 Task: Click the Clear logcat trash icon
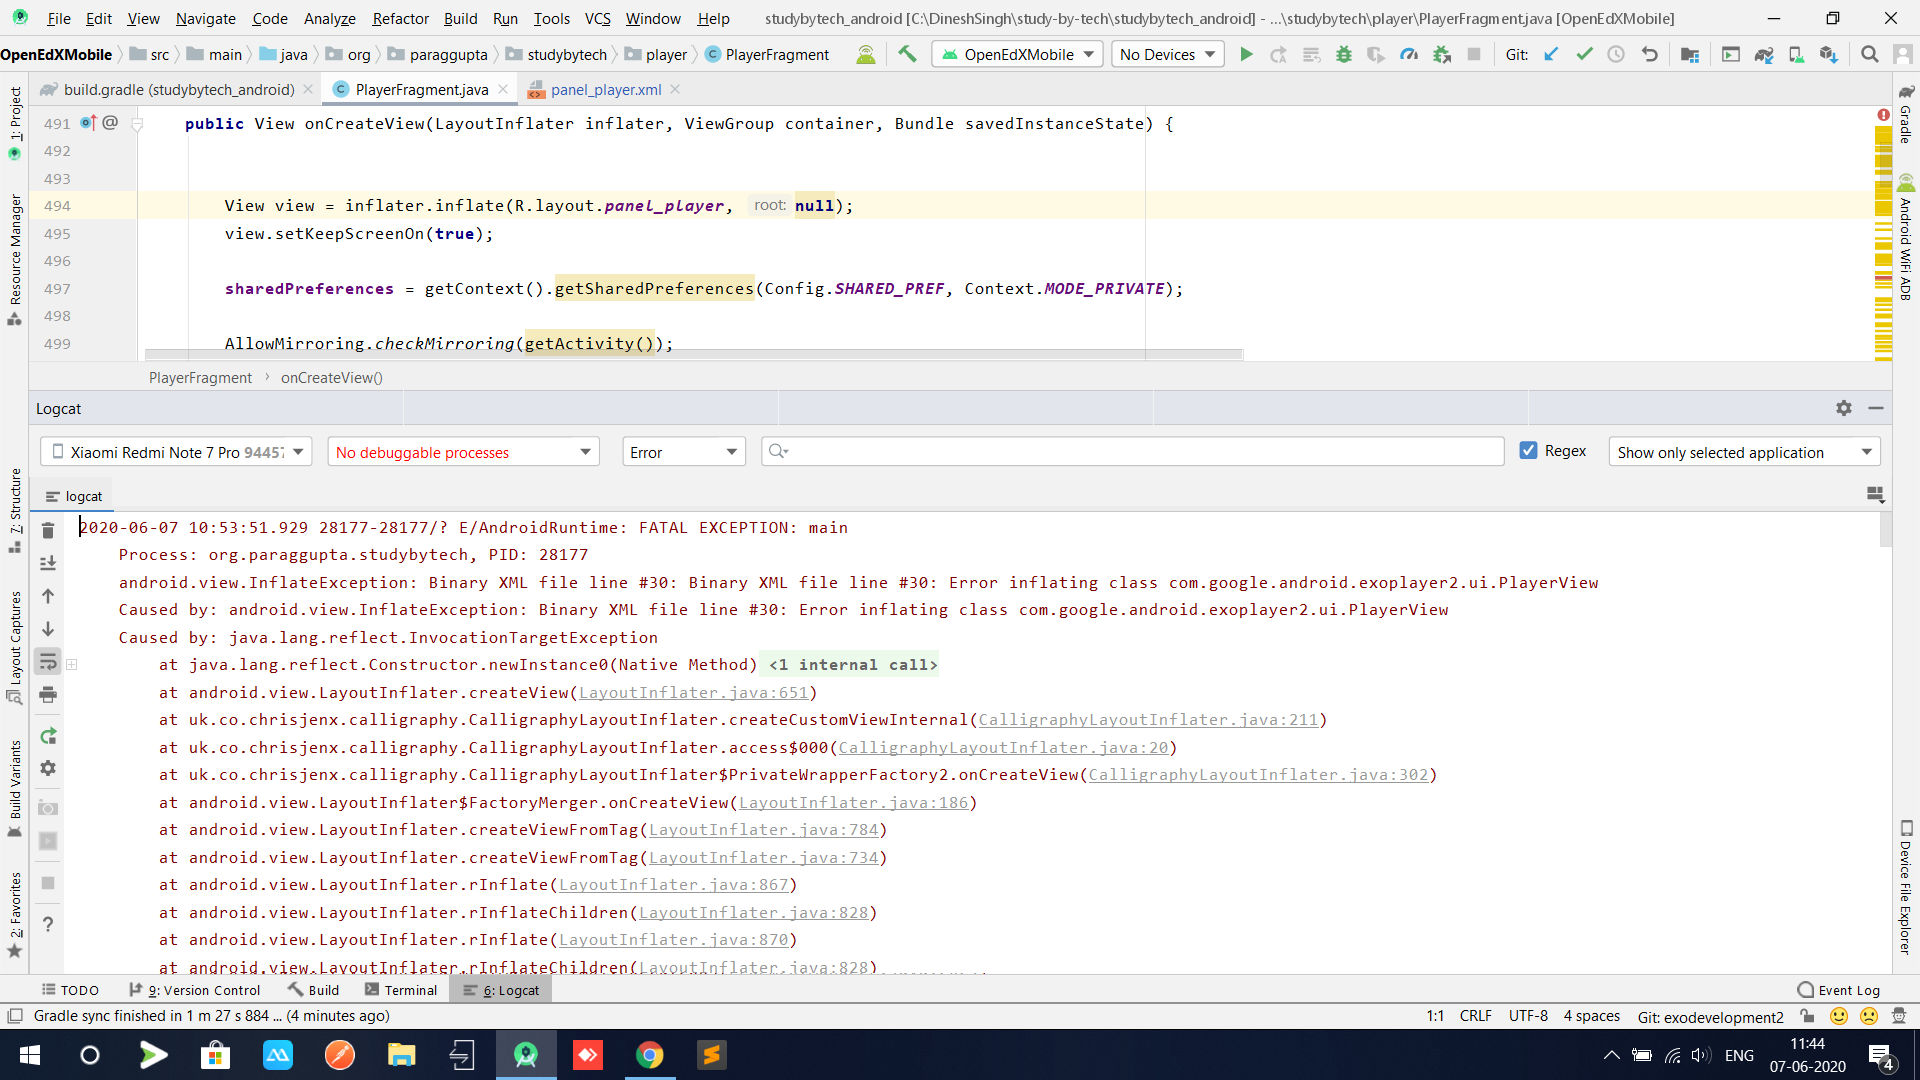pos(47,530)
